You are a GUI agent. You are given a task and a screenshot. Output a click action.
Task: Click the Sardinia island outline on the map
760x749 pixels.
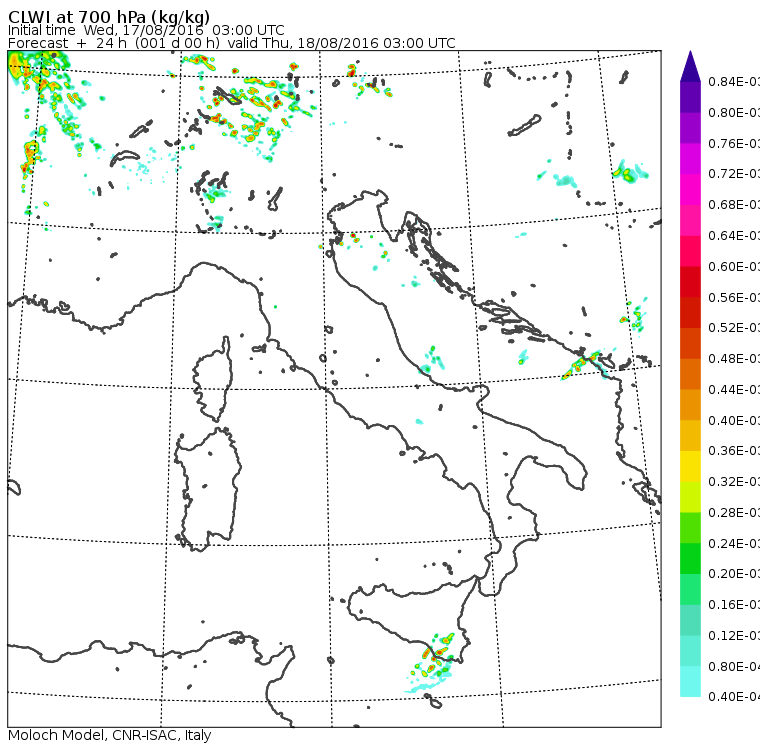tap(207, 489)
